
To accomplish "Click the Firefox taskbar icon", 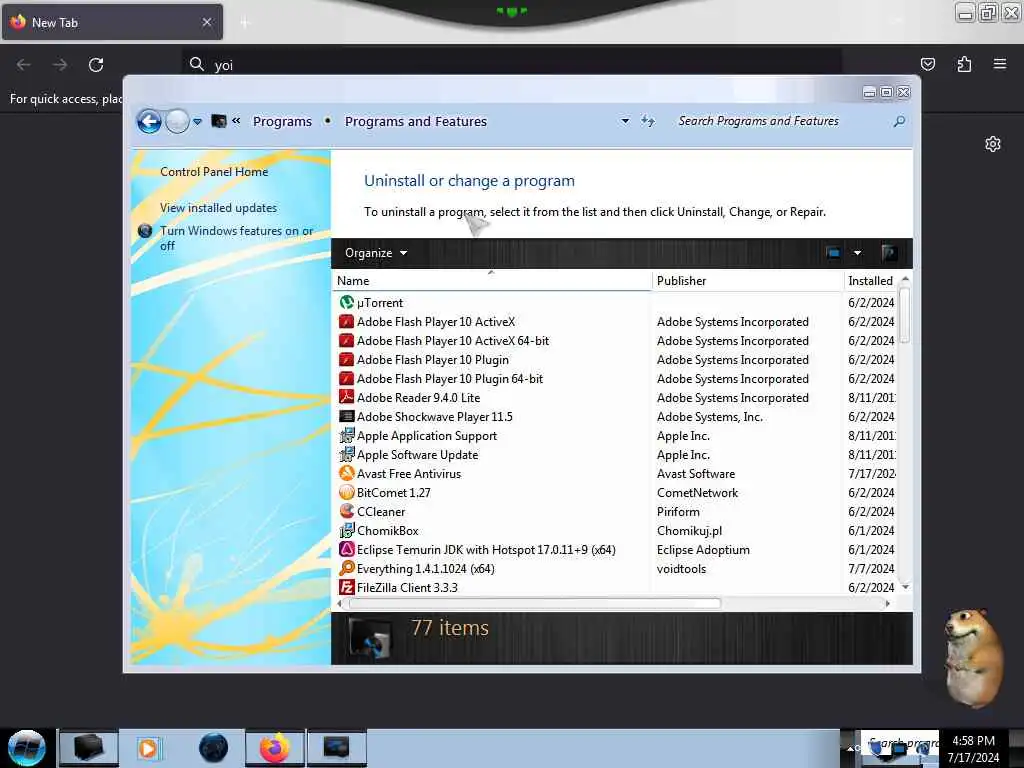I will pyautogui.click(x=275, y=748).
